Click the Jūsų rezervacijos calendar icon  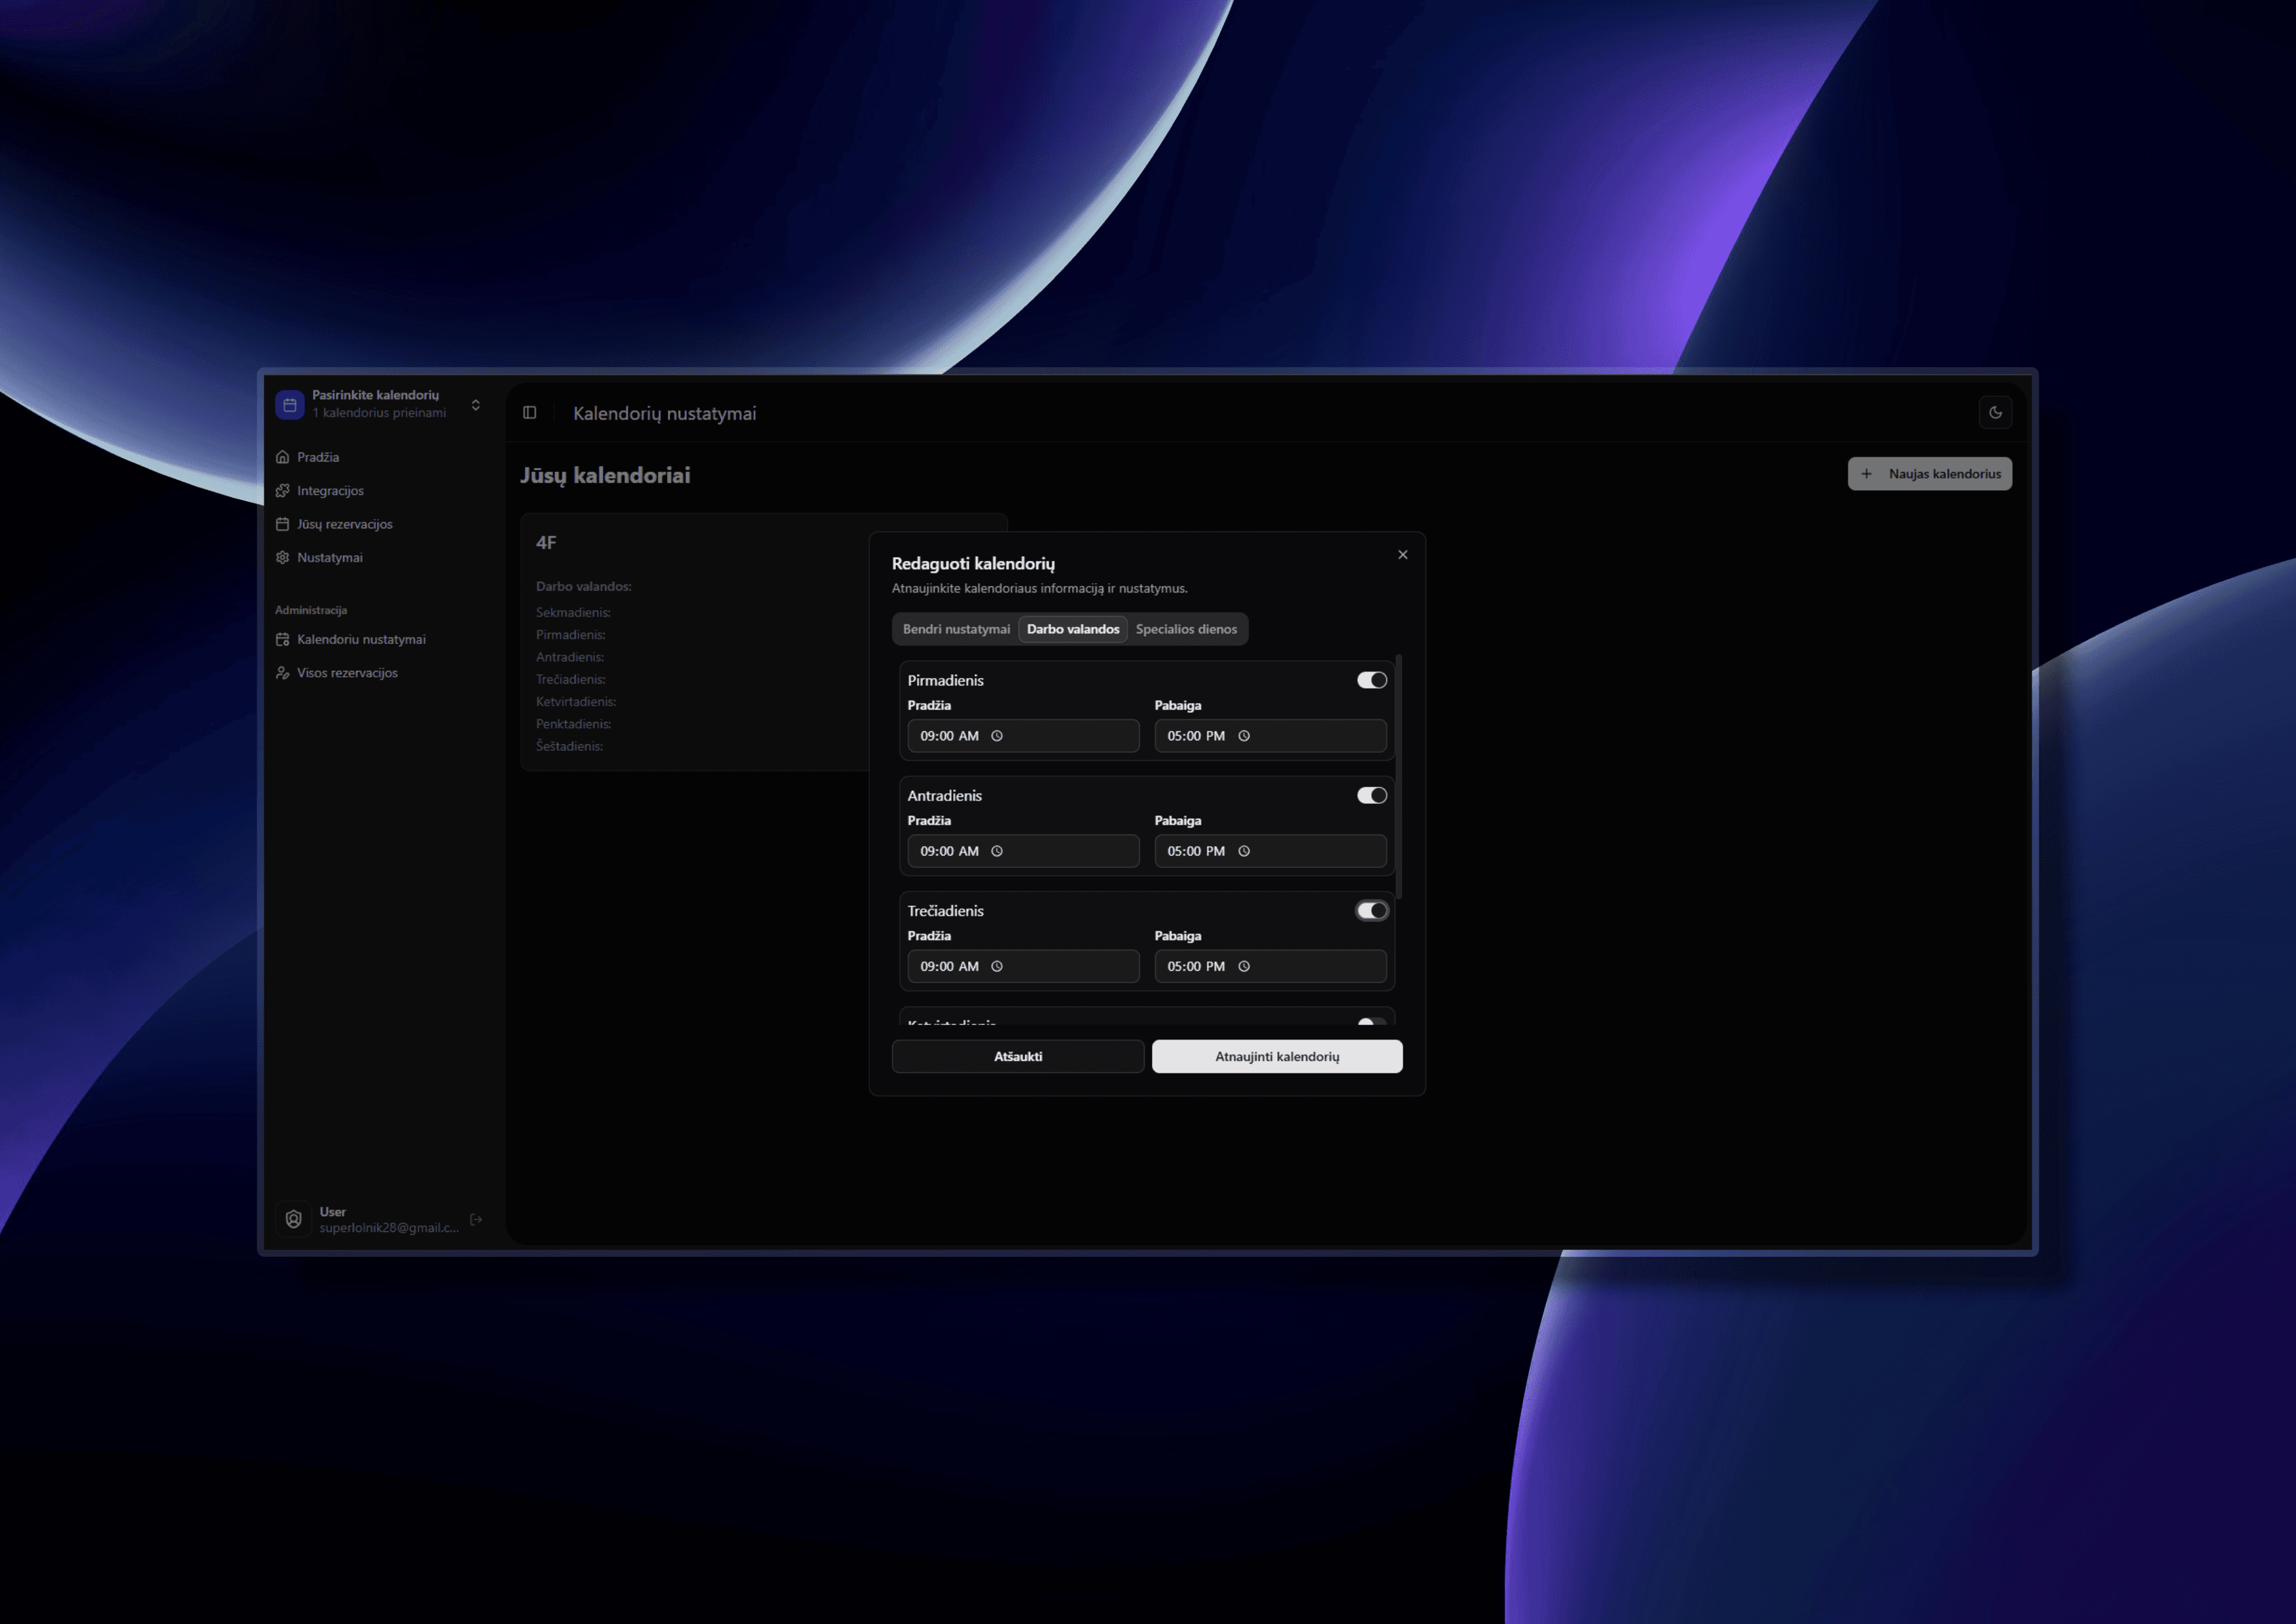[x=282, y=524]
